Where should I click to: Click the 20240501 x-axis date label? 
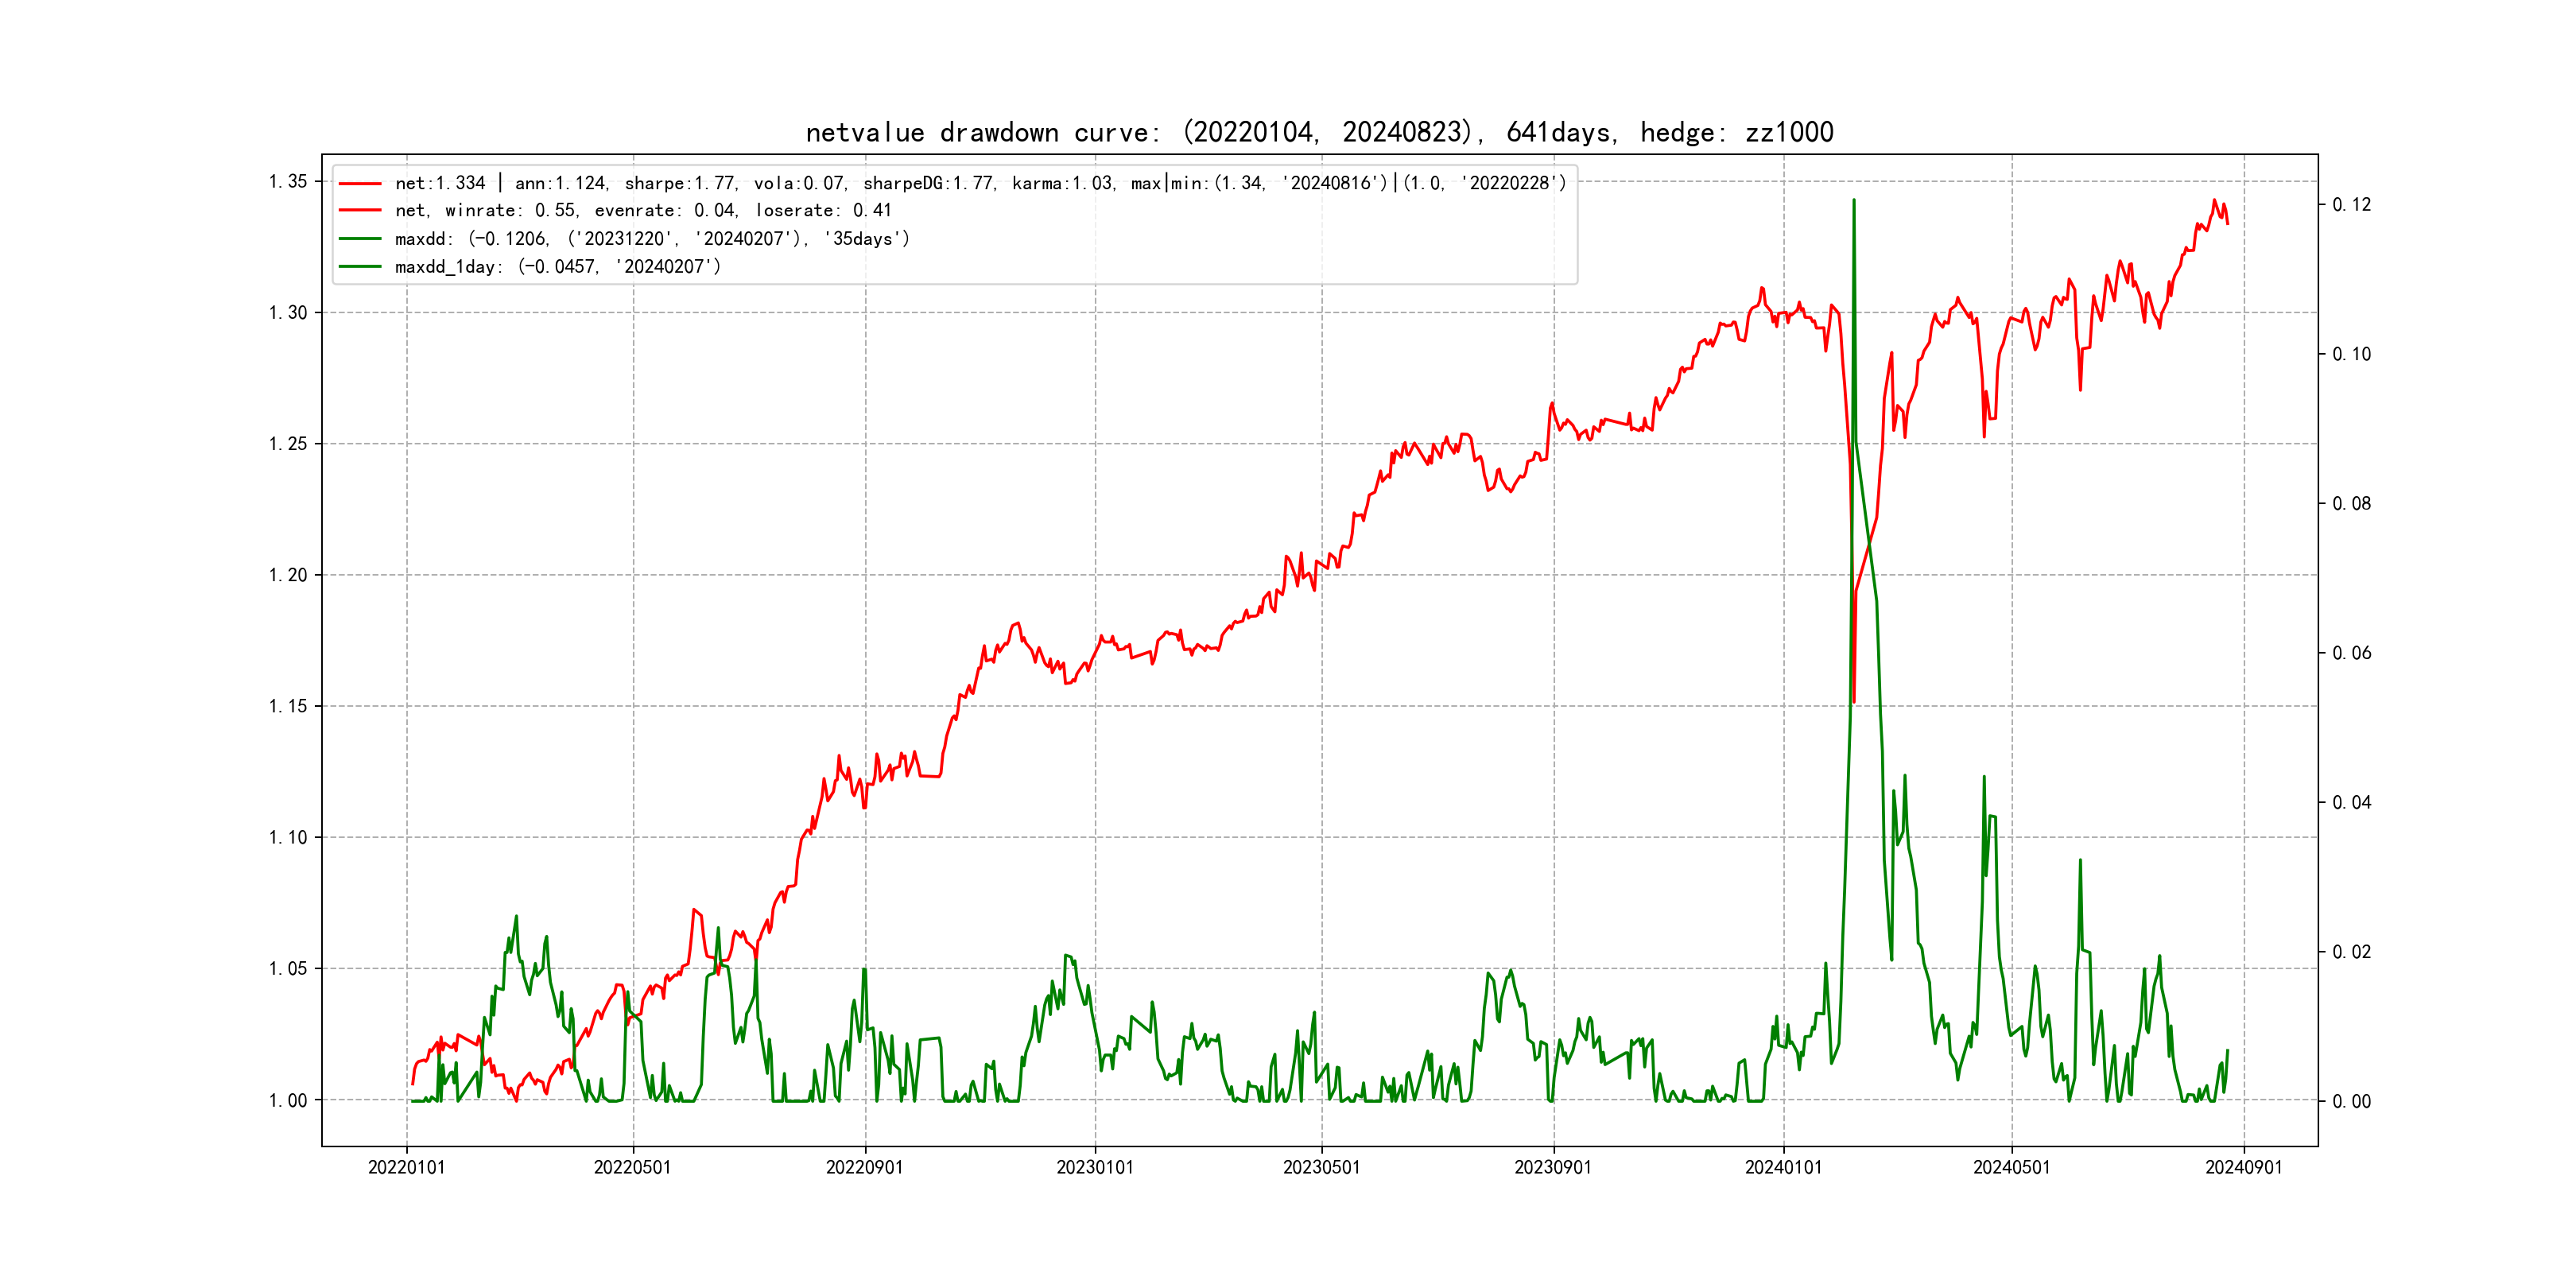(2011, 1167)
